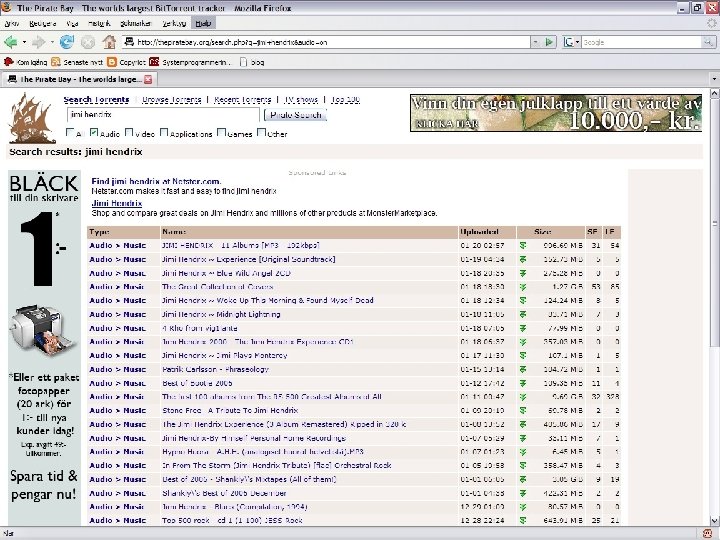Click the page scrollbar up arrow
This screenshot has height=540, width=720.
pos(714,93)
